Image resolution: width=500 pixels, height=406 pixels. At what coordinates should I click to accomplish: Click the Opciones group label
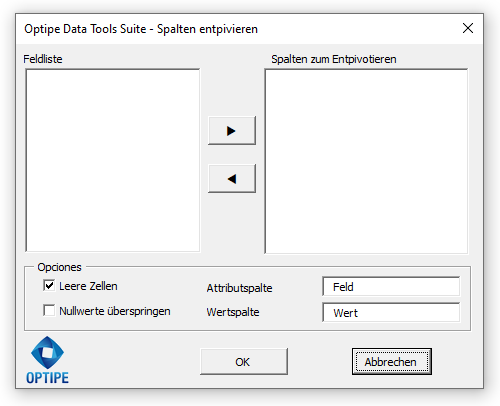click(59, 267)
